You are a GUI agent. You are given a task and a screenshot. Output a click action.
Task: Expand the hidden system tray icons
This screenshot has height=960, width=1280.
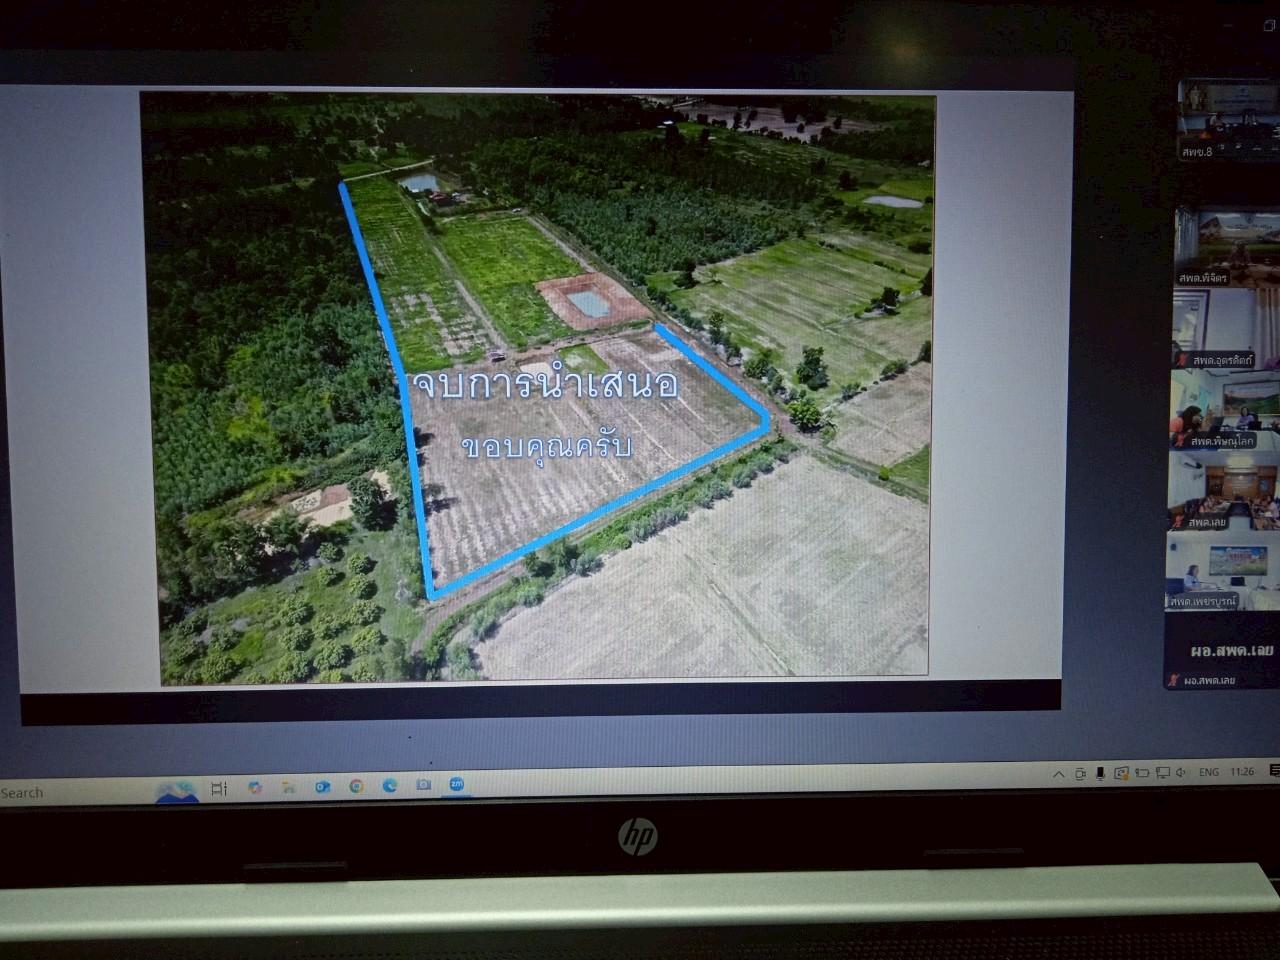coord(1059,774)
